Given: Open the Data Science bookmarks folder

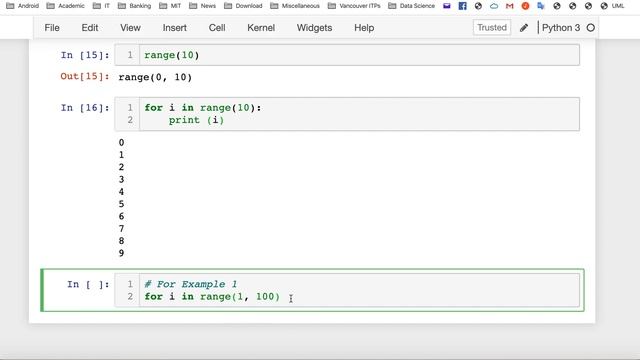Looking at the screenshot, I should tap(411, 6).
